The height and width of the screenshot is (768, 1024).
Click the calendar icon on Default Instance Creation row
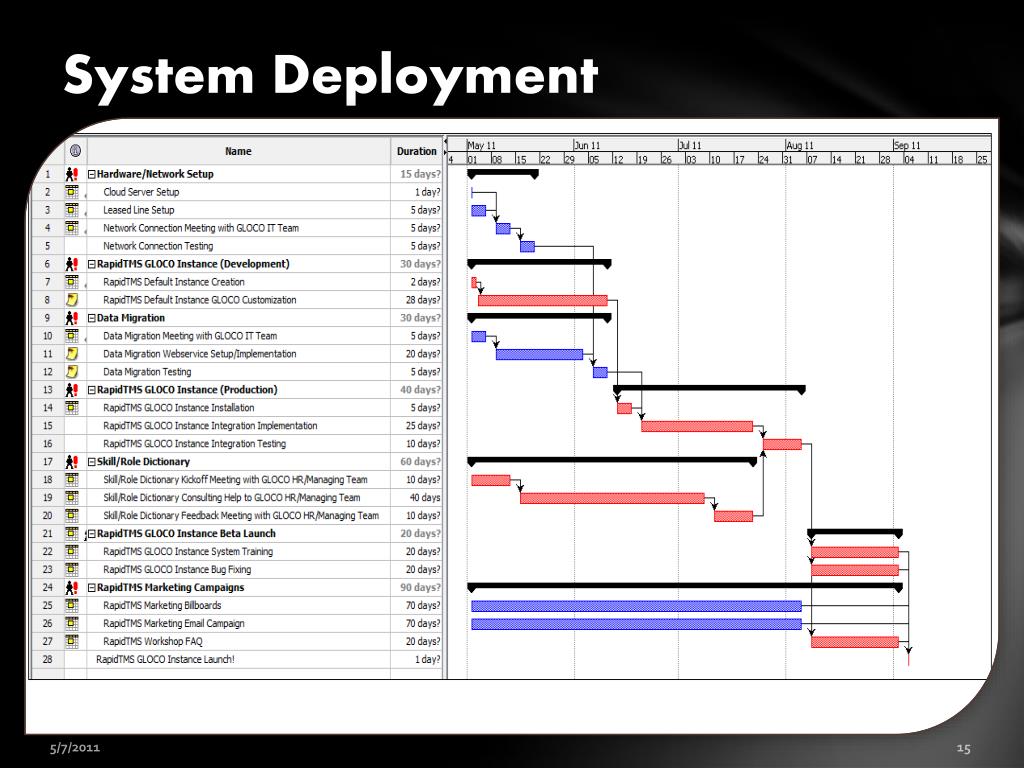pyautogui.click(x=72, y=281)
